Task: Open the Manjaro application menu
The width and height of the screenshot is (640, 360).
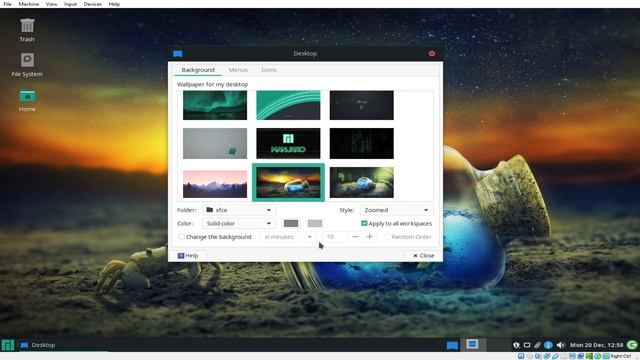Action: coord(8,345)
